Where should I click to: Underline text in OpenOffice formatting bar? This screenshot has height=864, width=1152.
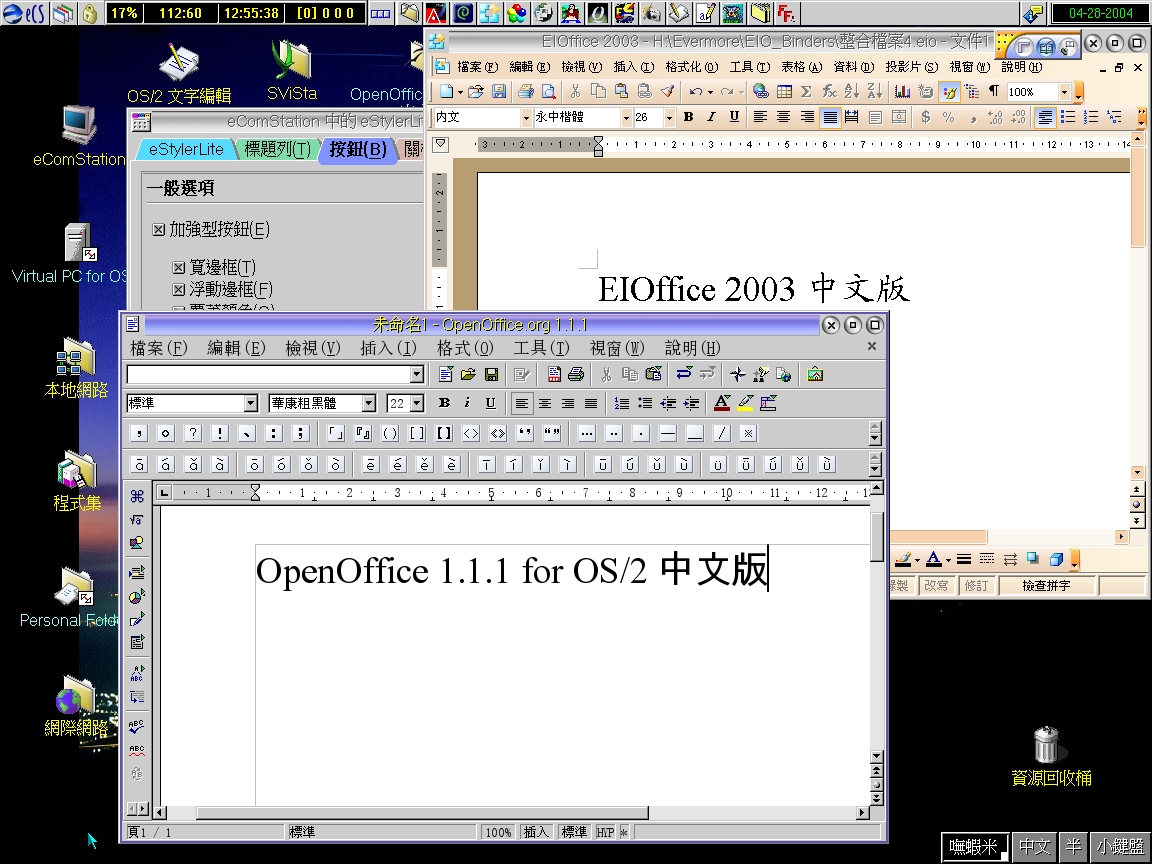pyautogui.click(x=491, y=403)
